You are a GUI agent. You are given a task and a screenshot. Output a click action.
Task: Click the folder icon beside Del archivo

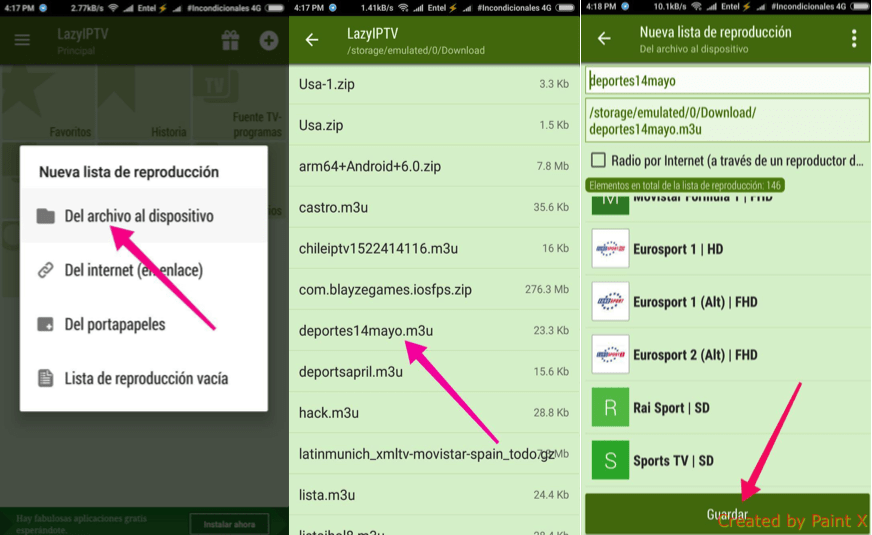[46, 216]
